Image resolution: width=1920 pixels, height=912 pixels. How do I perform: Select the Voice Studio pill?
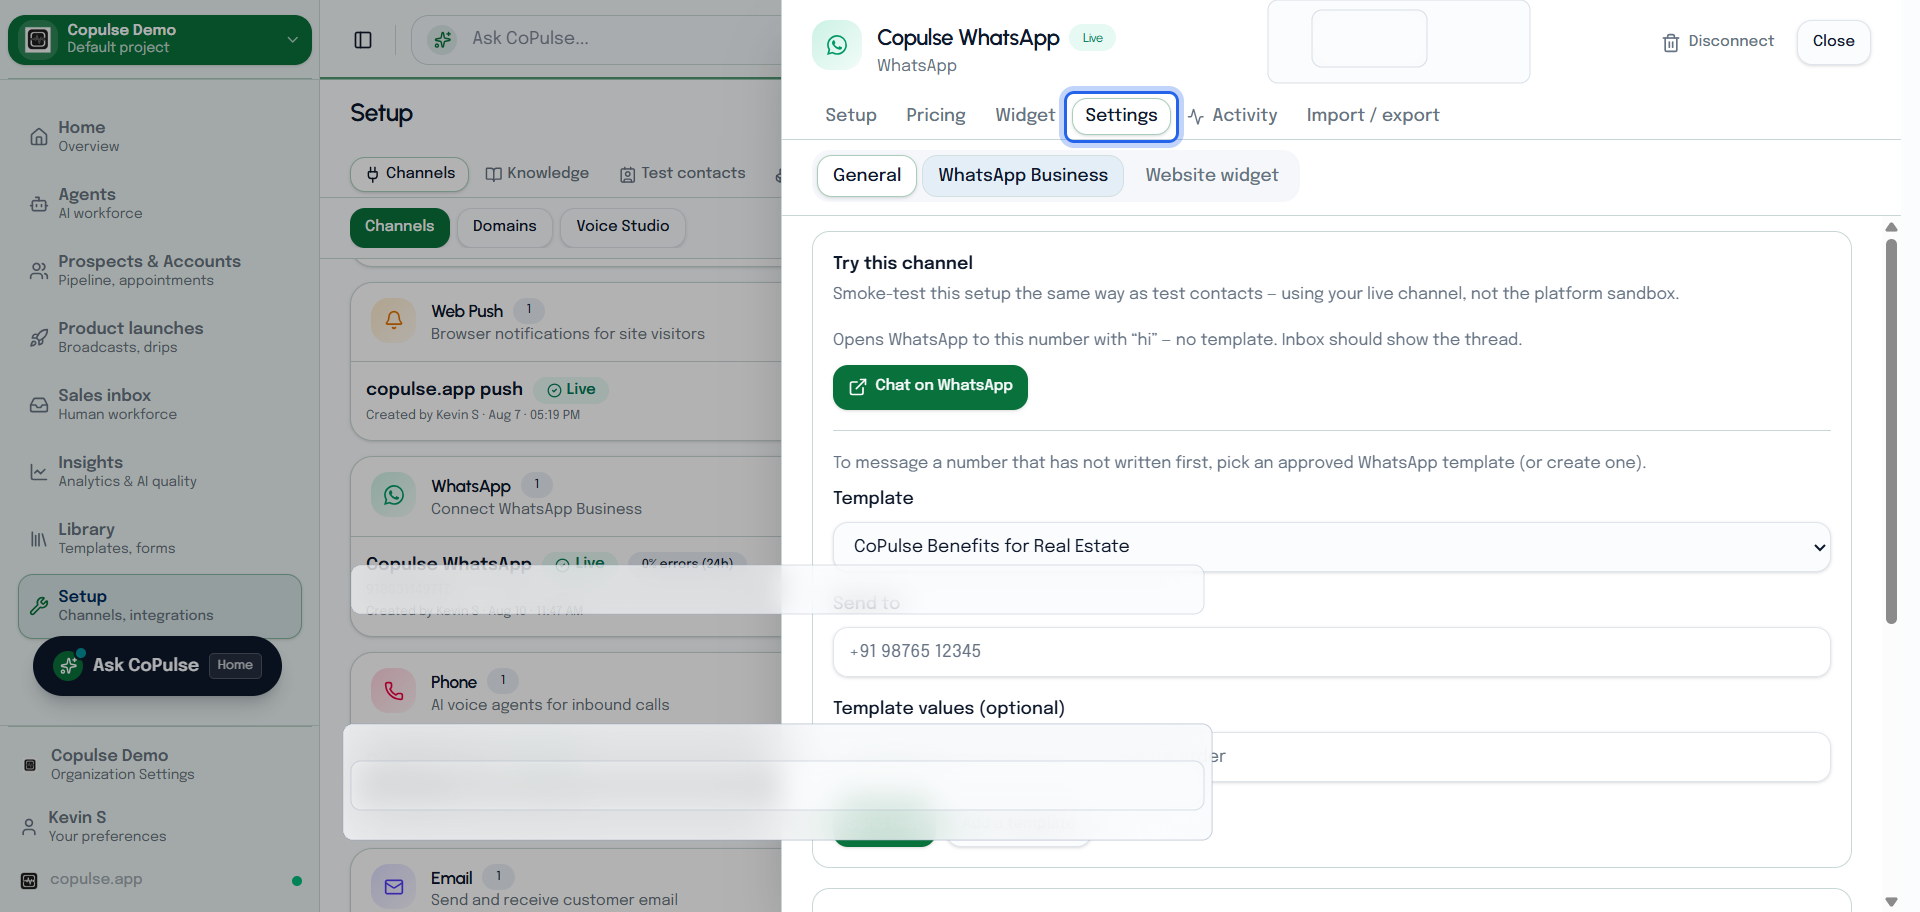[622, 227]
